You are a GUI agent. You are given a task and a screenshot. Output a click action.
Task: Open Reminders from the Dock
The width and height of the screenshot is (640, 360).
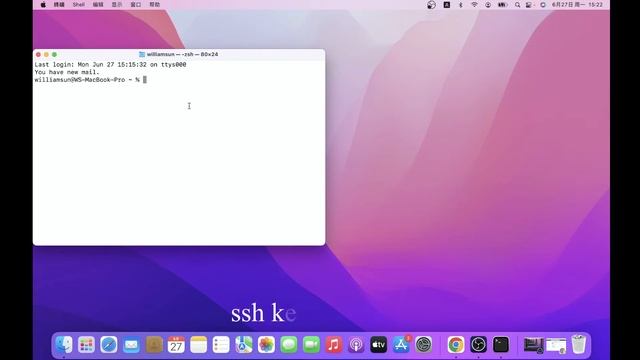pos(221,345)
